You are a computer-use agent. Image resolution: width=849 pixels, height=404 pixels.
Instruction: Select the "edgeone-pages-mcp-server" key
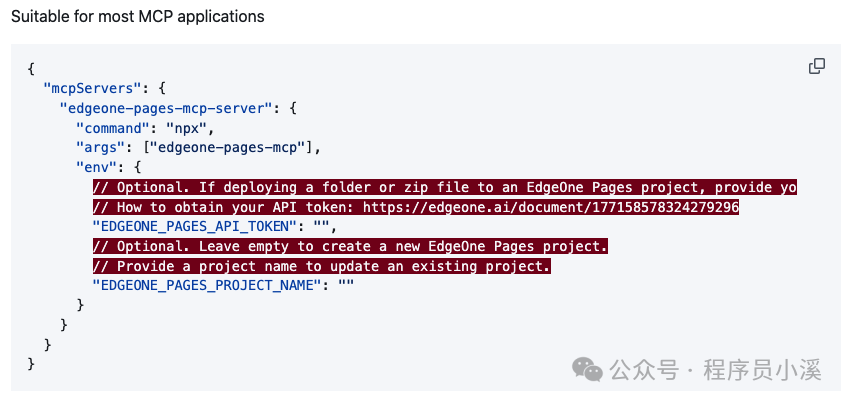170,107
